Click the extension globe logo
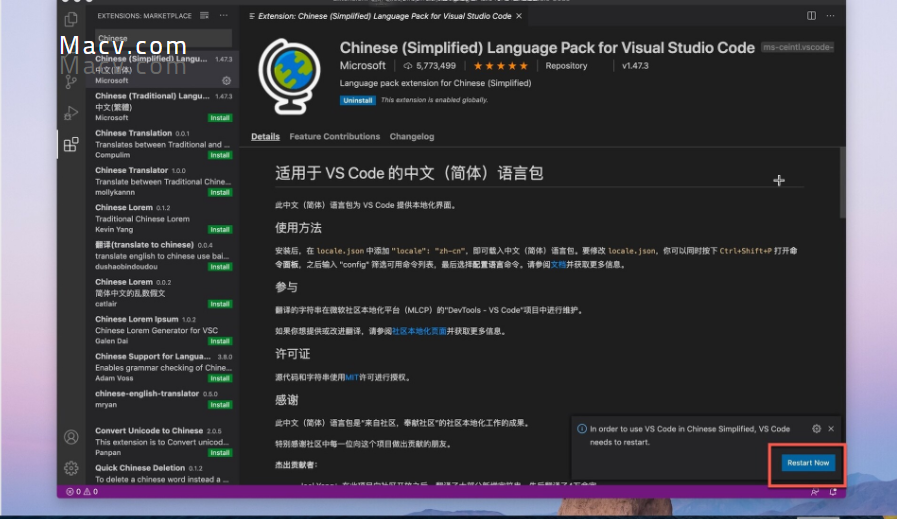This screenshot has height=519, width=897. tap(289, 76)
